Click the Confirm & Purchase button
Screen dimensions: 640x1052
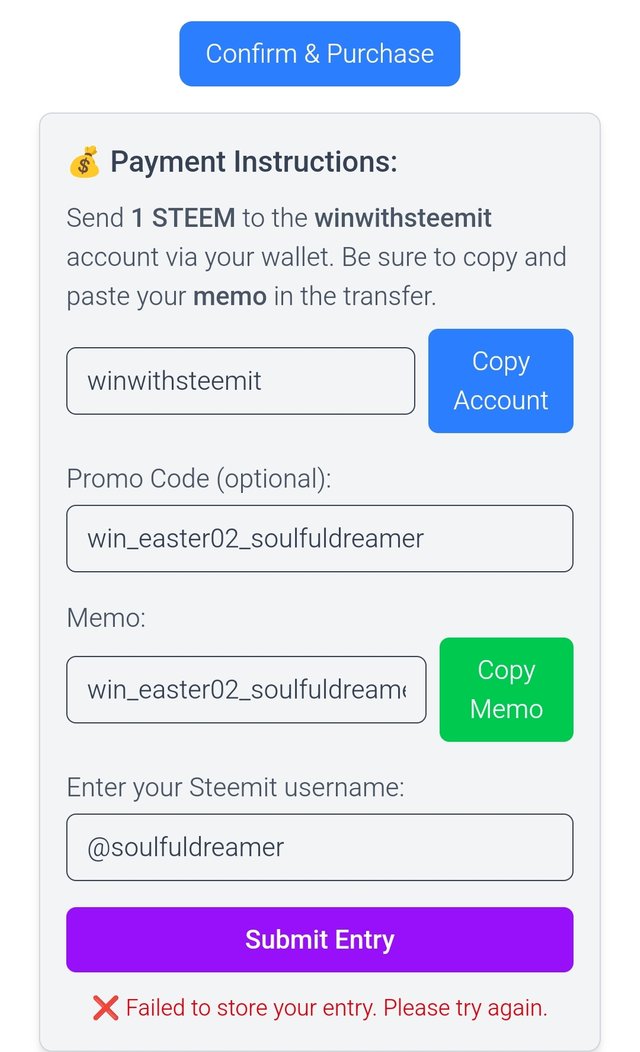(x=320, y=54)
